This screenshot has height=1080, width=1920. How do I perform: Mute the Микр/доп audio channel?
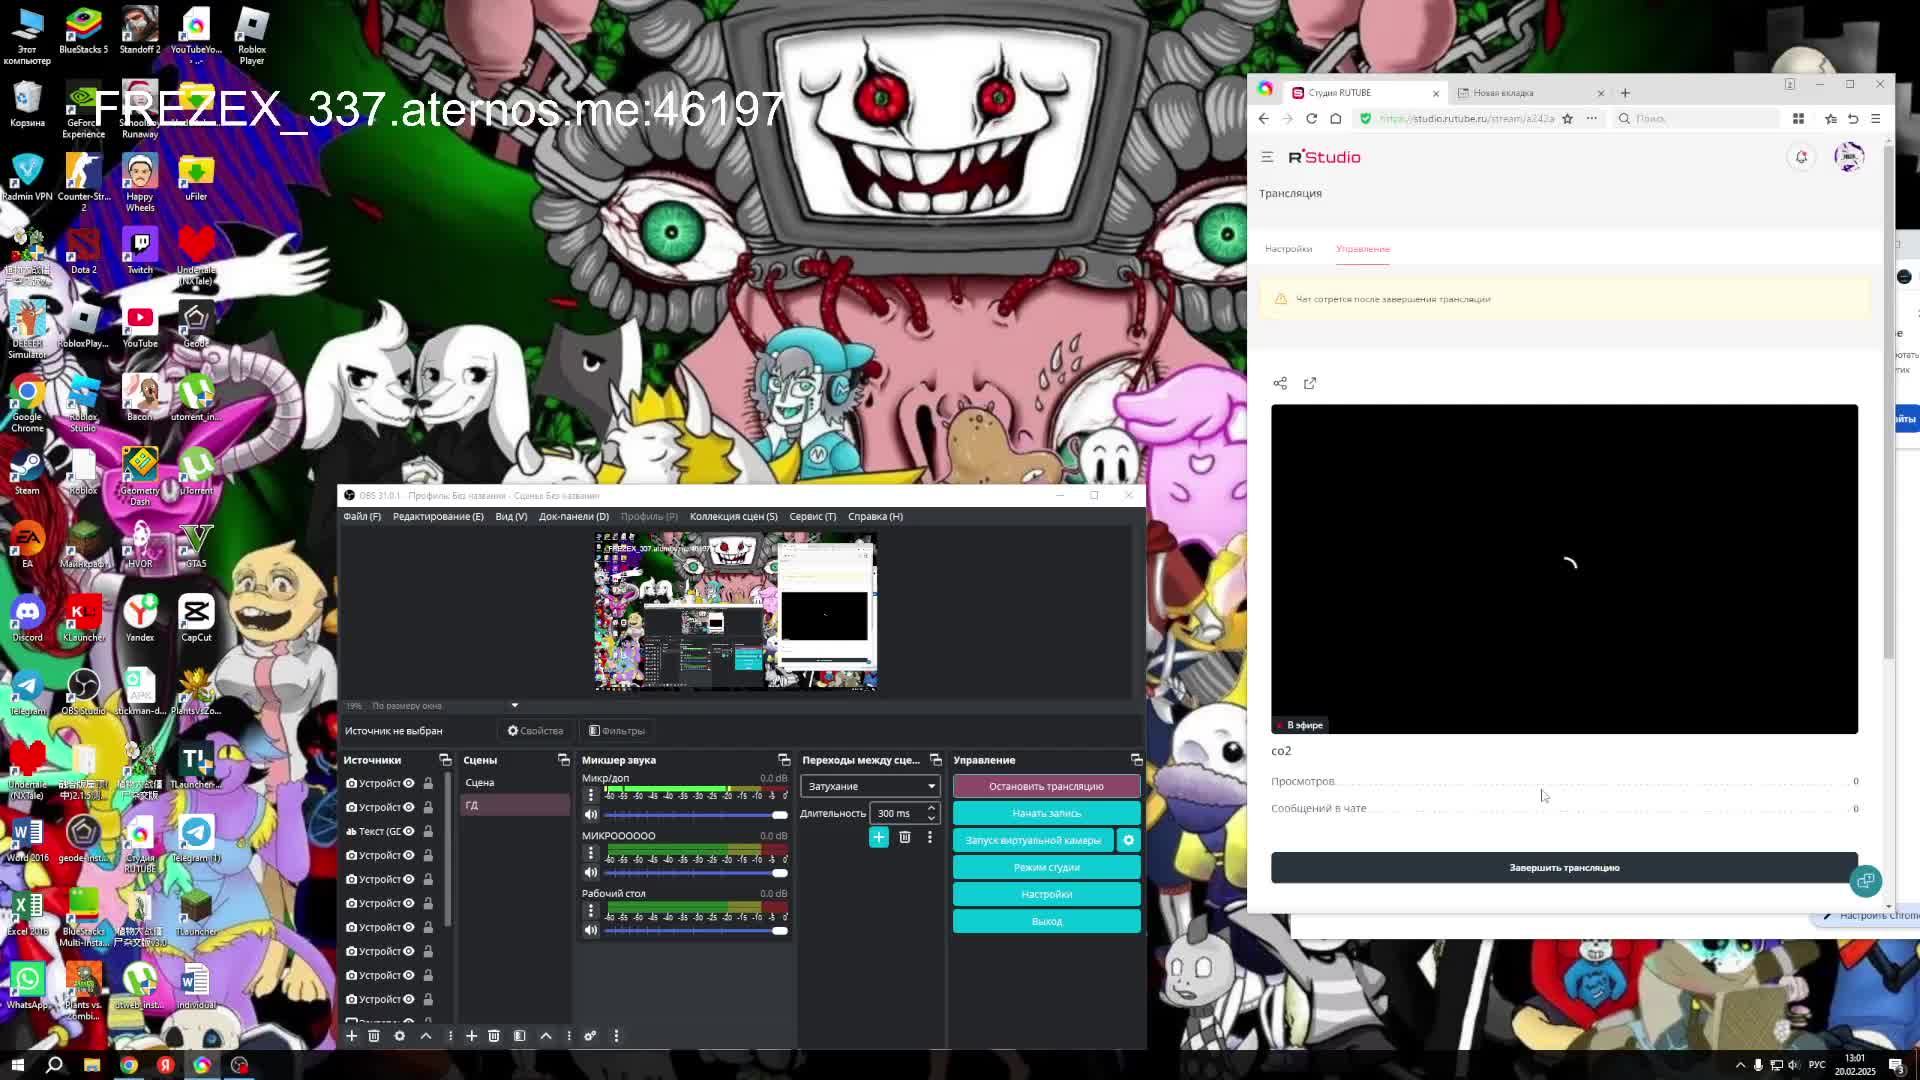tap(591, 814)
